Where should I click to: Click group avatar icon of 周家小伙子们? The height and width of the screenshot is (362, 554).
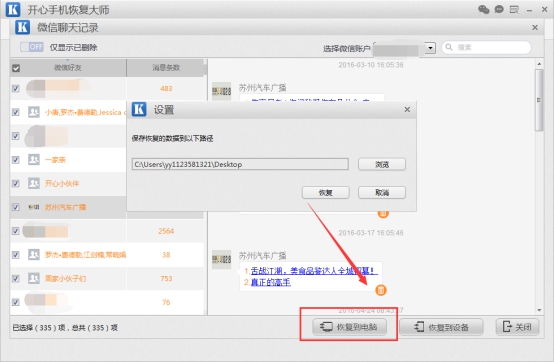[x=34, y=278]
